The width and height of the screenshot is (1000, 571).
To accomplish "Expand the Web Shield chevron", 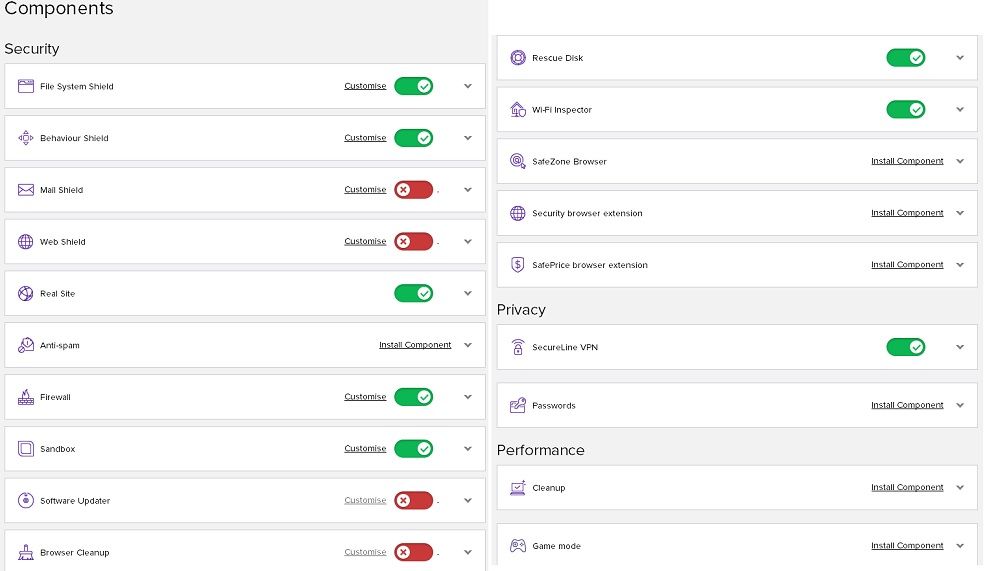I will tap(468, 241).
